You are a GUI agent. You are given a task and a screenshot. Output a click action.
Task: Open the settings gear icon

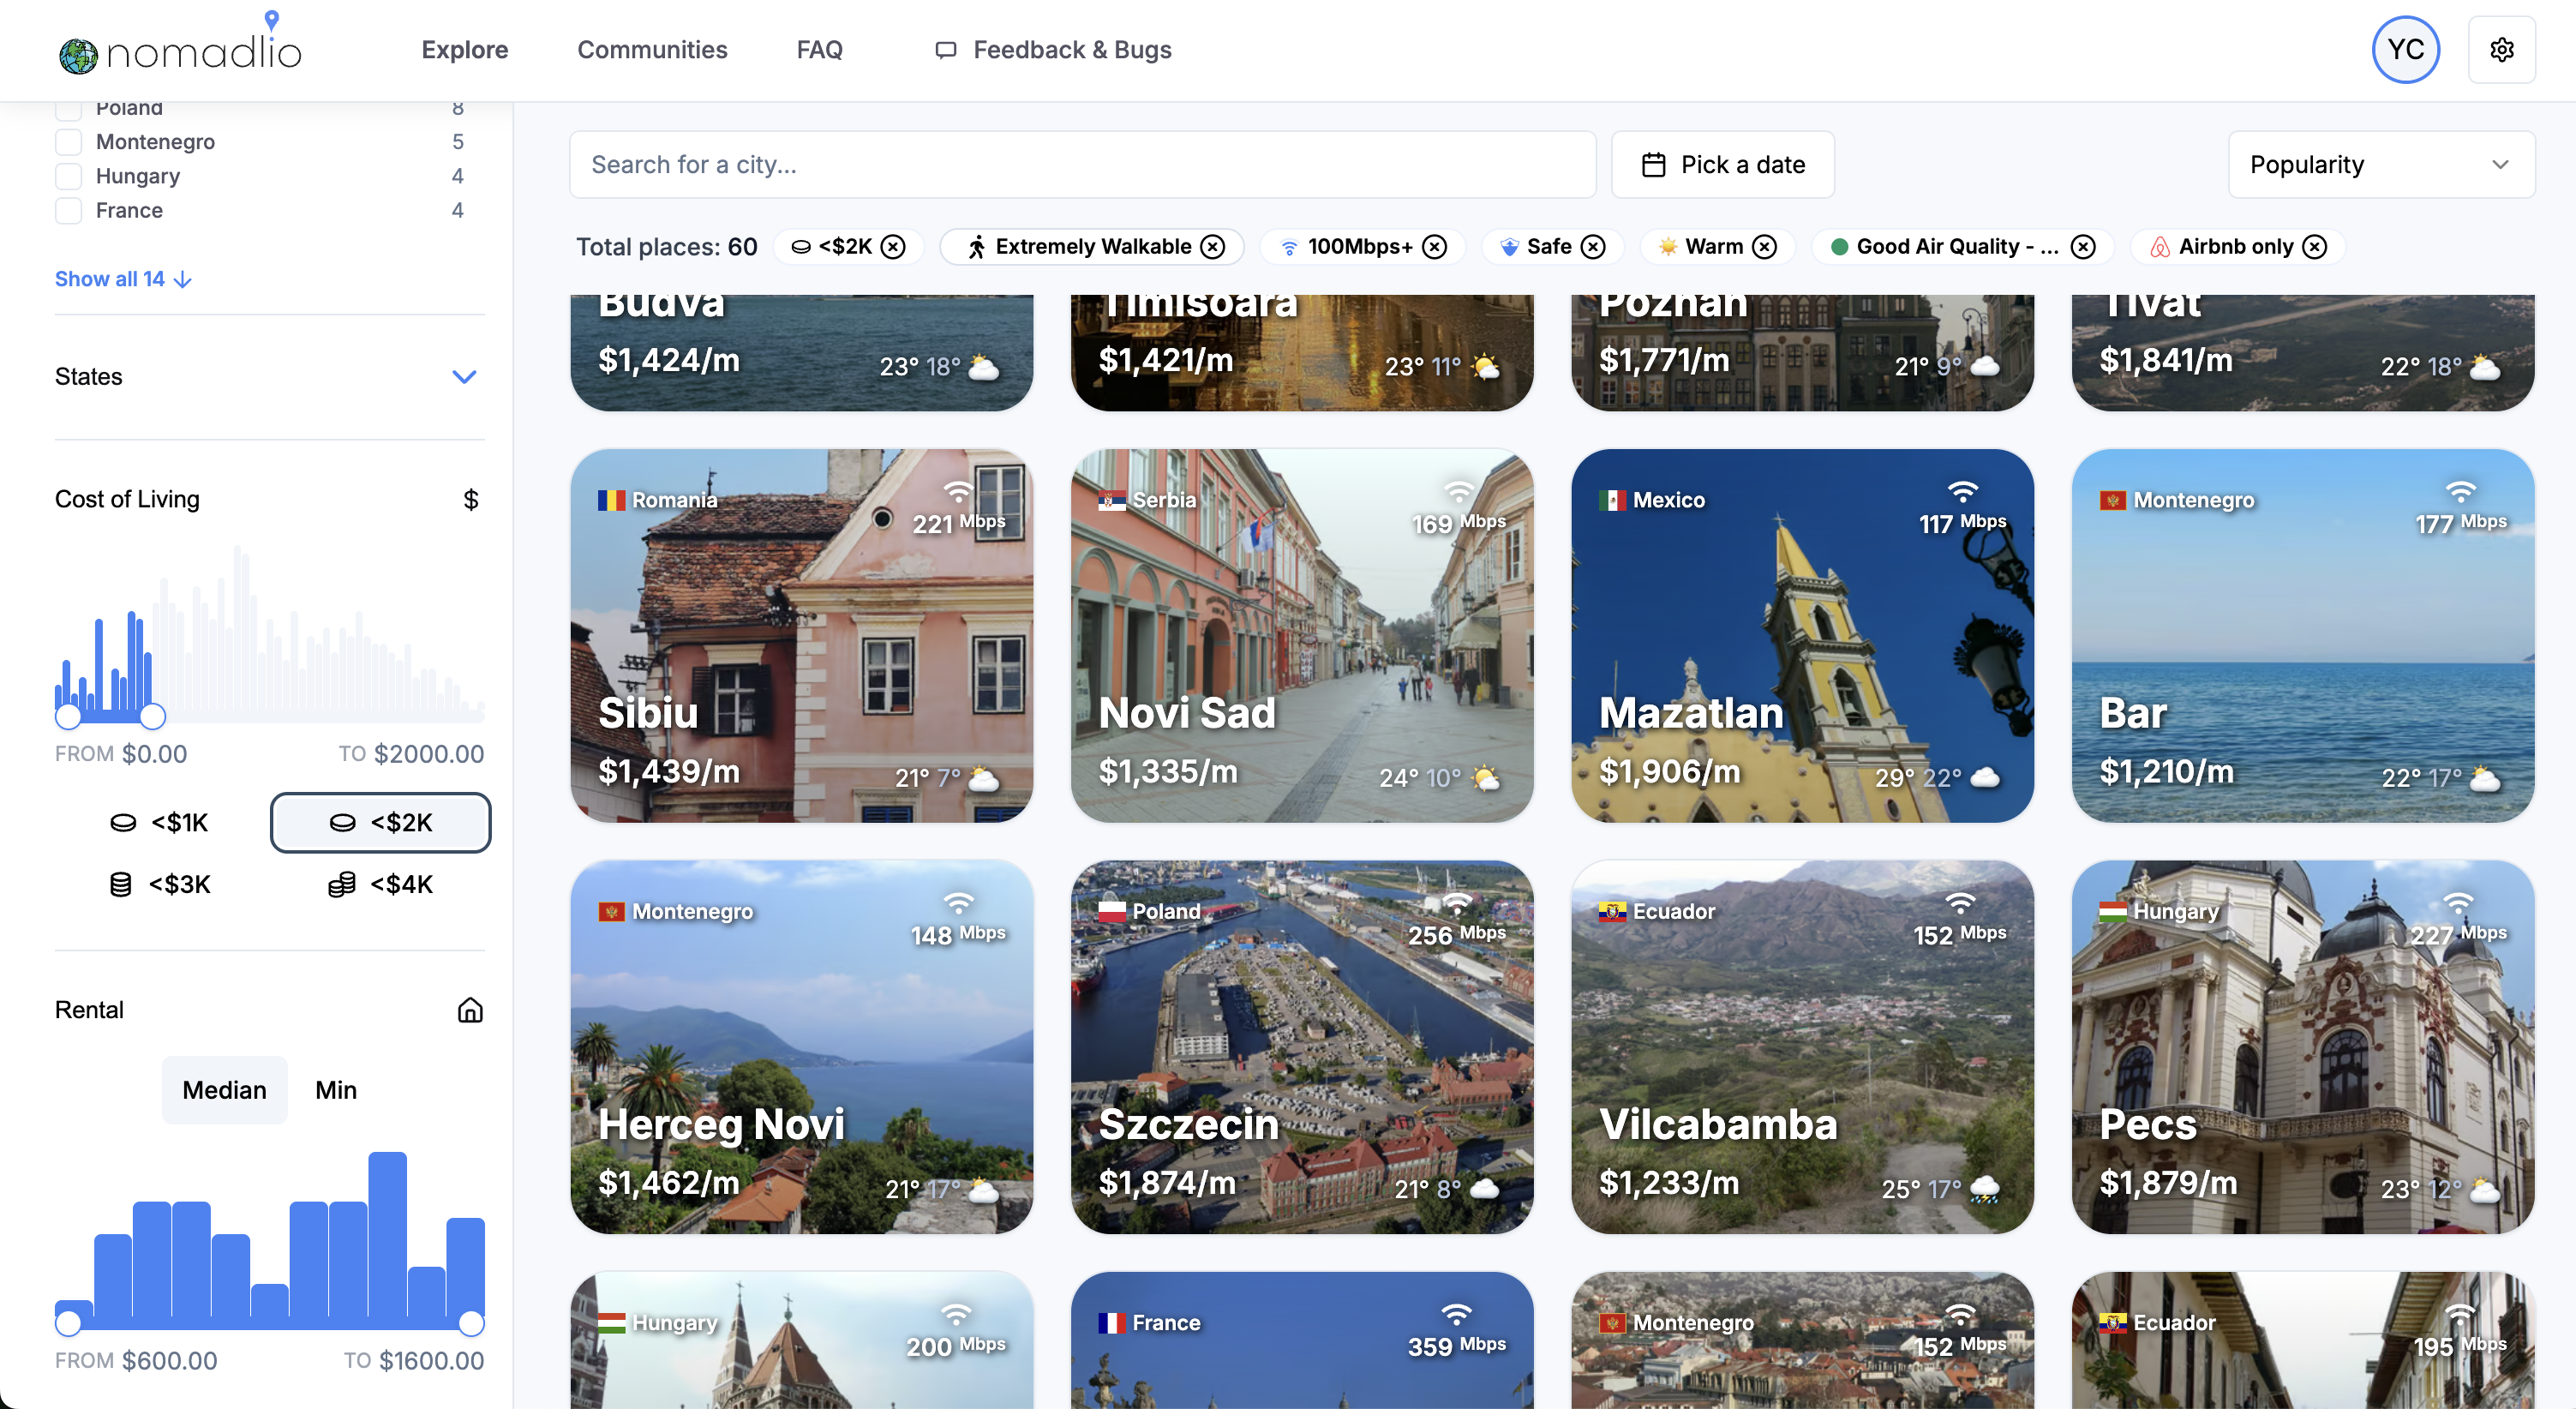(2501, 50)
